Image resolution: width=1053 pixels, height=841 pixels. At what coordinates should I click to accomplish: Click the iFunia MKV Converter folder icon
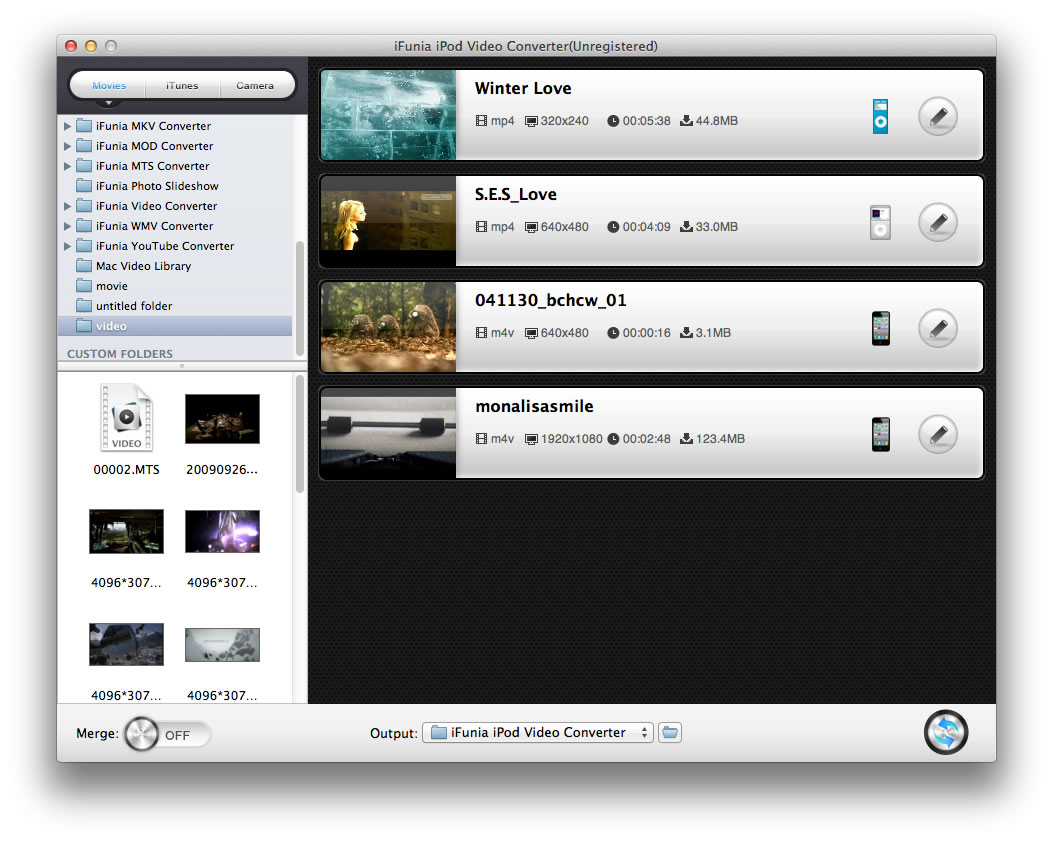point(84,126)
